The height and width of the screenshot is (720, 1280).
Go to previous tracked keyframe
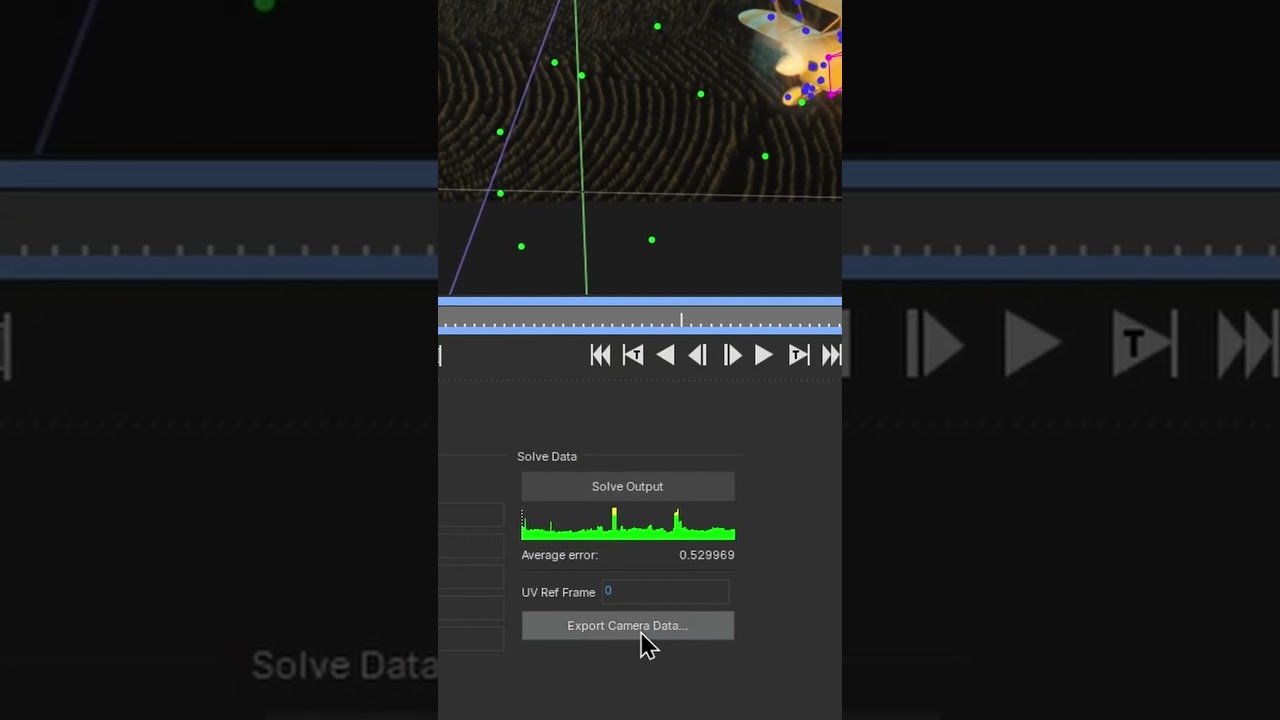coord(633,355)
